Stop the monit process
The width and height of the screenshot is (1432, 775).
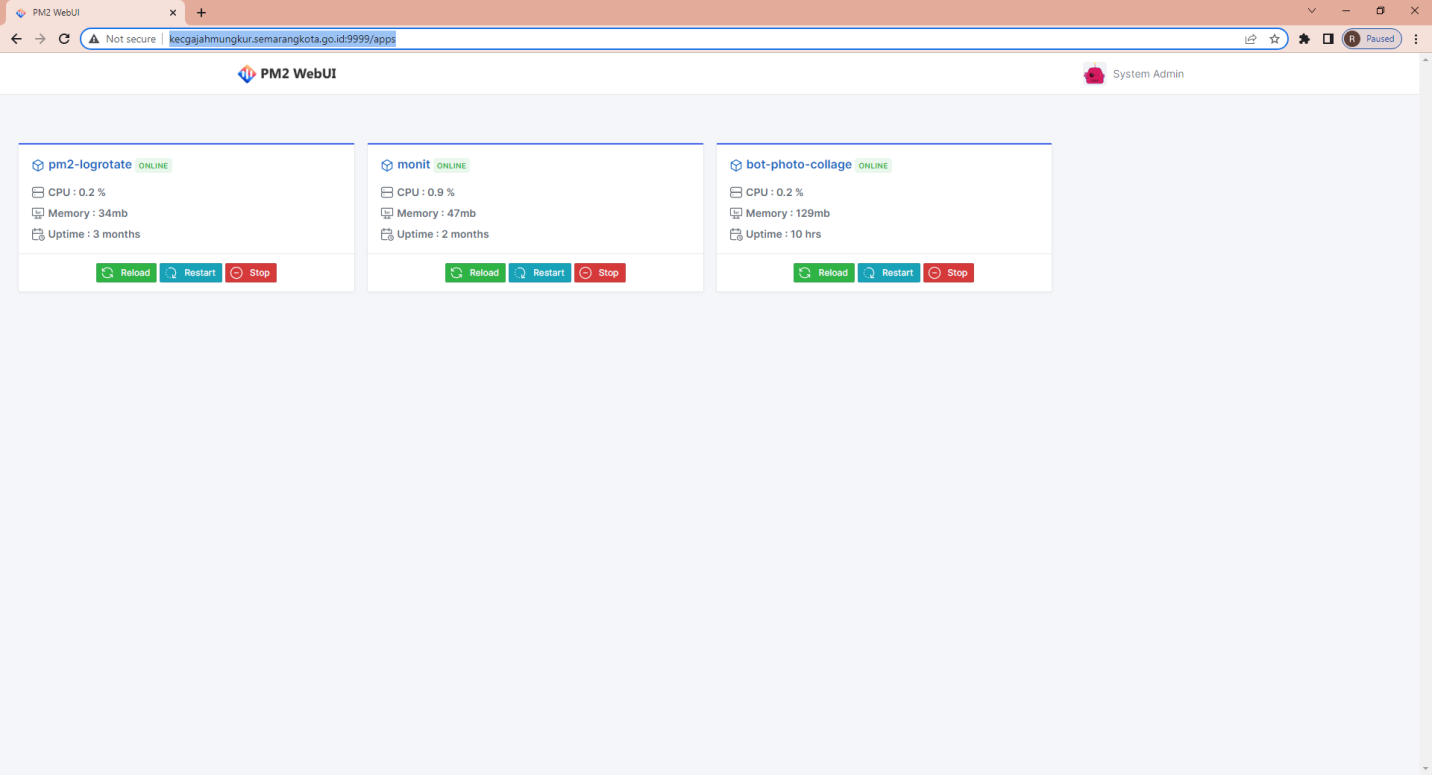pyautogui.click(x=600, y=273)
